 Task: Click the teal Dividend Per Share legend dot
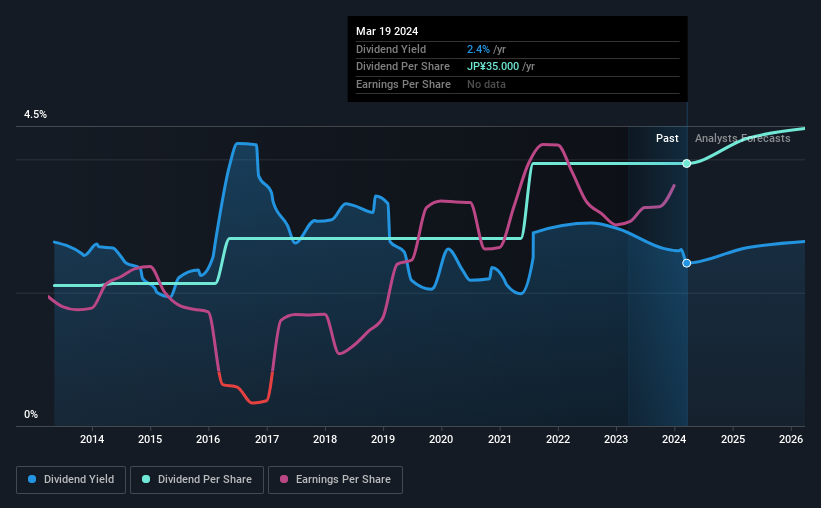[x=146, y=479]
